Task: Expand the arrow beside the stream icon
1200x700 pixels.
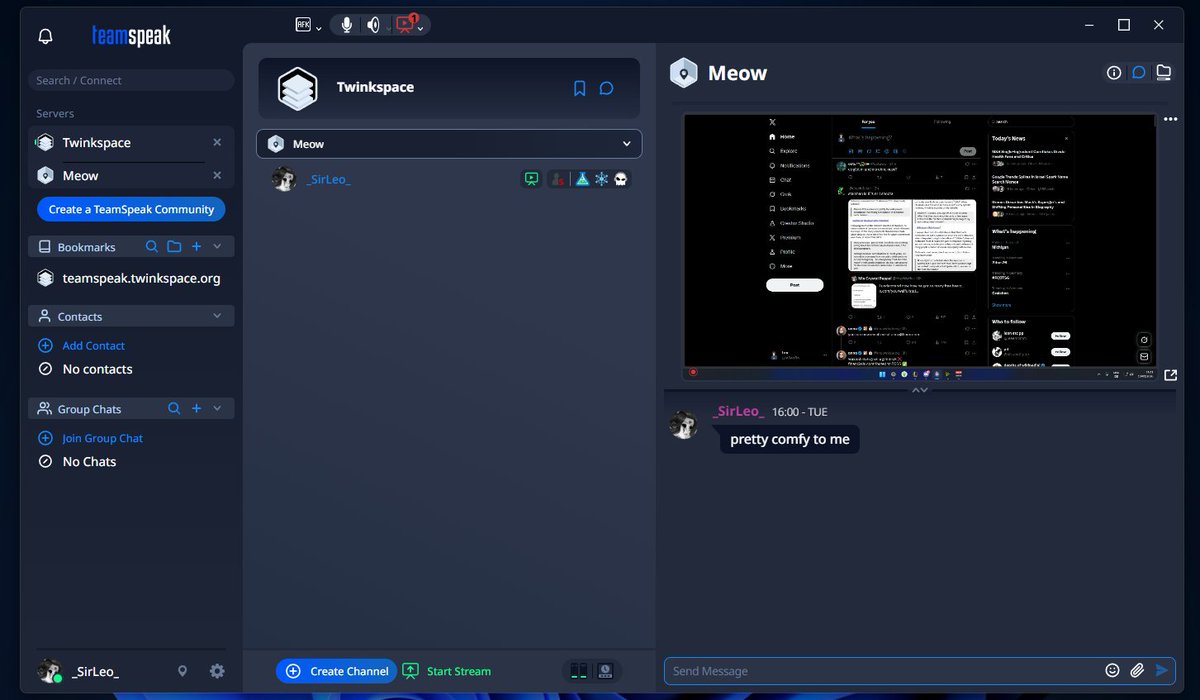Action: tap(422, 29)
